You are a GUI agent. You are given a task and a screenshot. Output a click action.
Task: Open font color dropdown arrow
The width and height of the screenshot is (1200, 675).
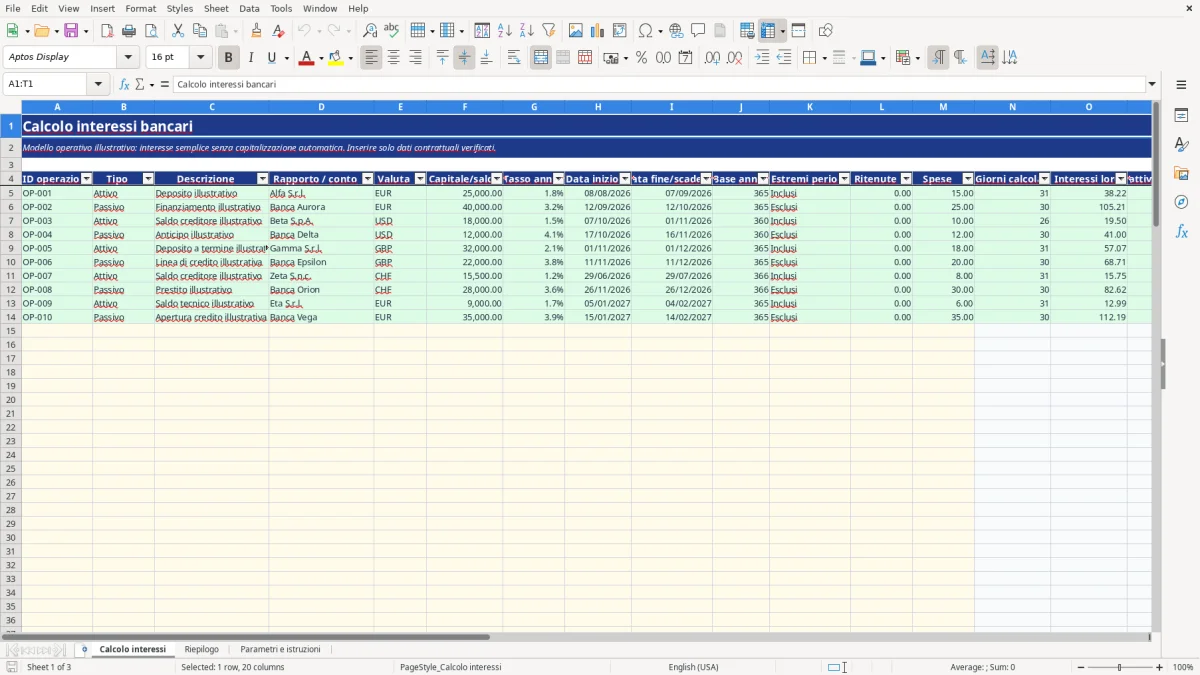(x=320, y=58)
